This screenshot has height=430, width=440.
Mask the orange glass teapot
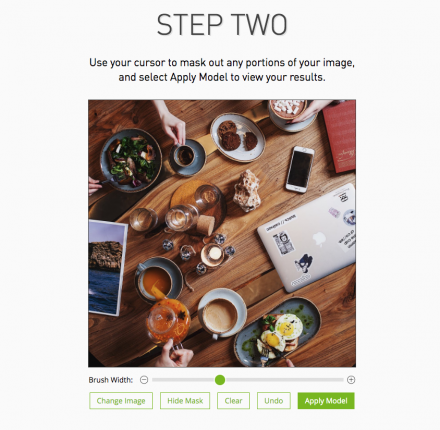pos(168,322)
